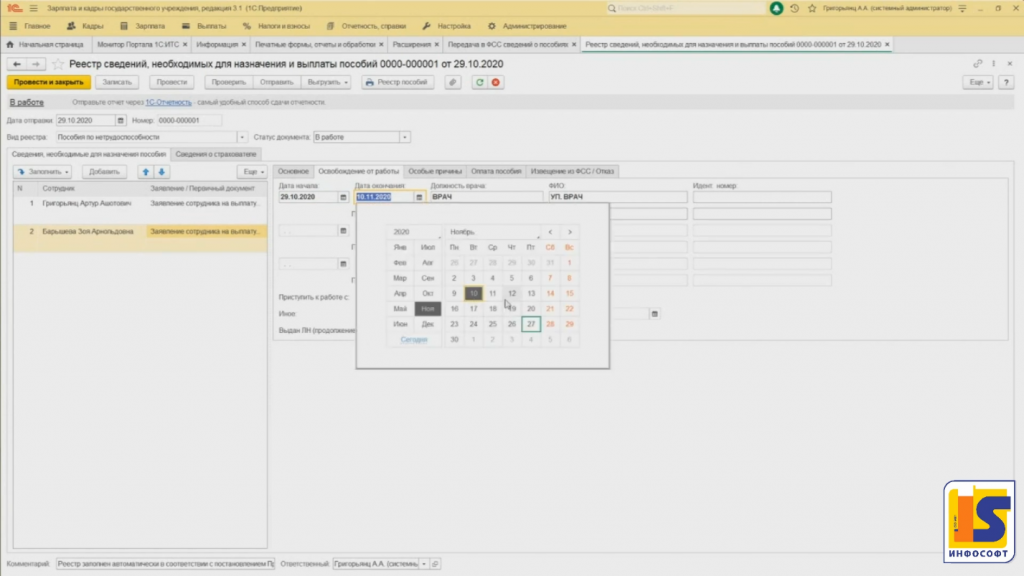Image resolution: width=1024 pixels, height=576 pixels.
Task: Move row up with the blue up arrow
Action: (146, 172)
